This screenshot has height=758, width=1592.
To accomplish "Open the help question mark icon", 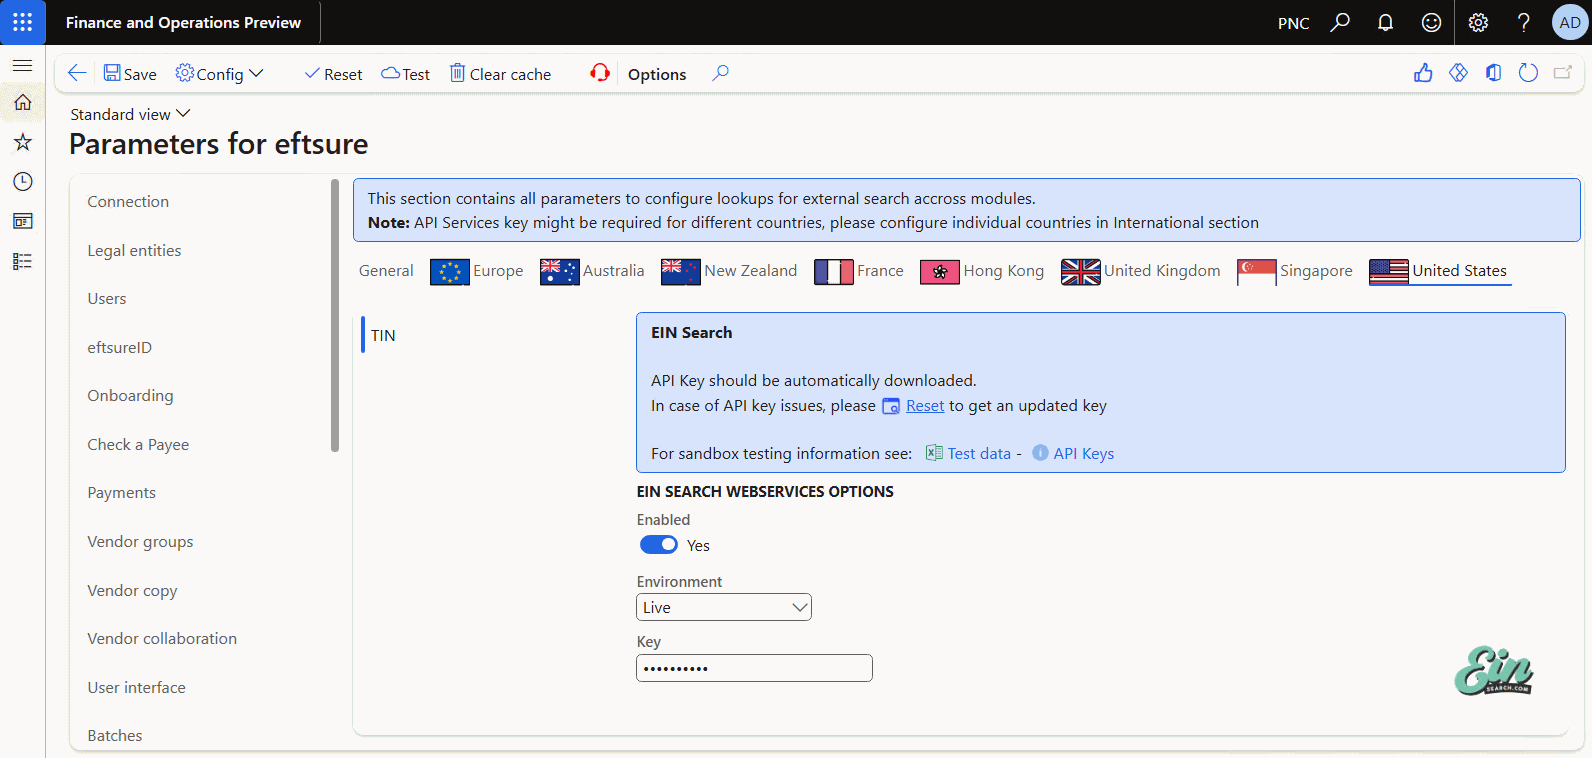I will [x=1523, y=22].
